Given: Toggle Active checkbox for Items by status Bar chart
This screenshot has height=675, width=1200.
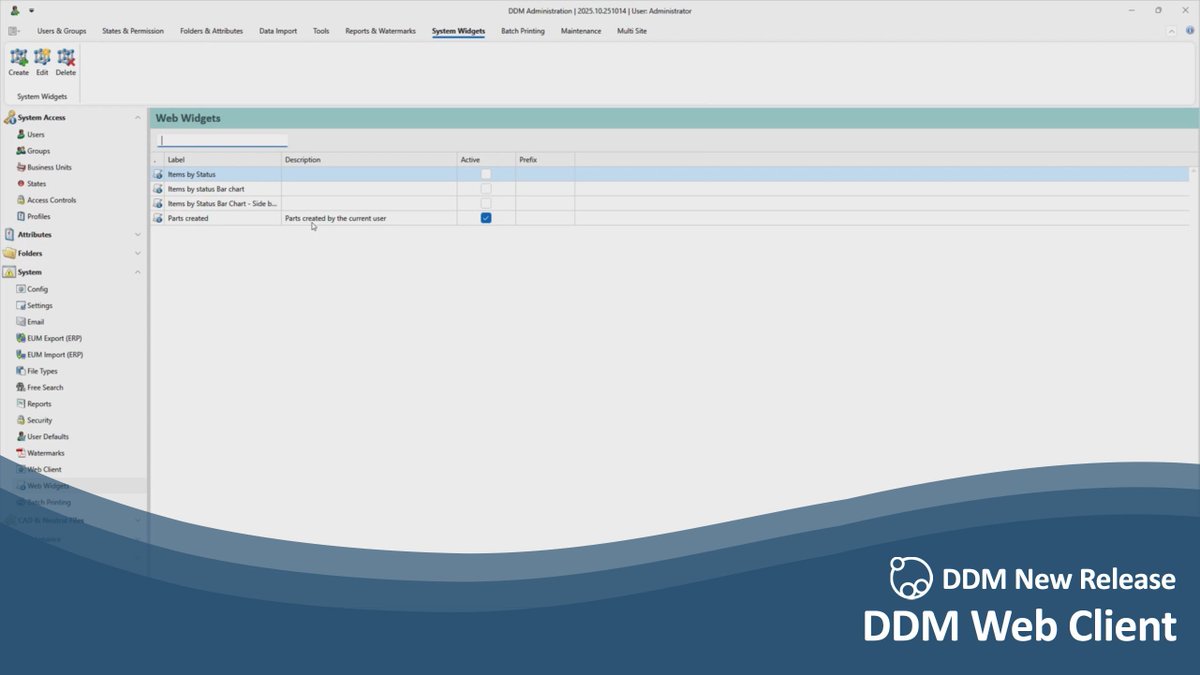Looking at the screenshot, I should 486,188.
